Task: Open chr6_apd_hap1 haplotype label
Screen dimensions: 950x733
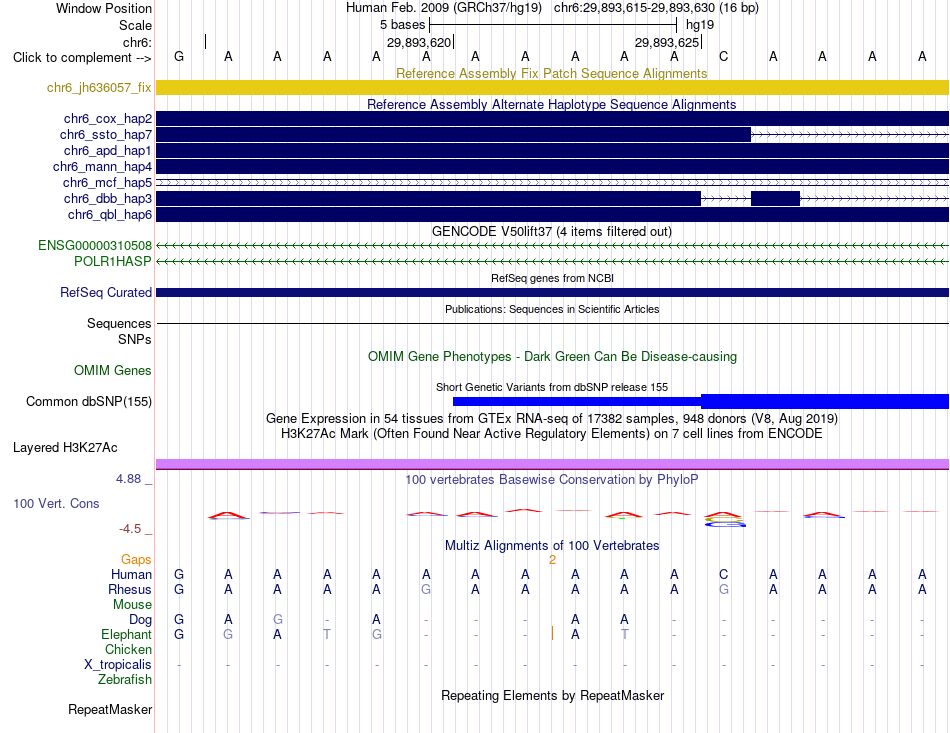Action: click(107, 150)
